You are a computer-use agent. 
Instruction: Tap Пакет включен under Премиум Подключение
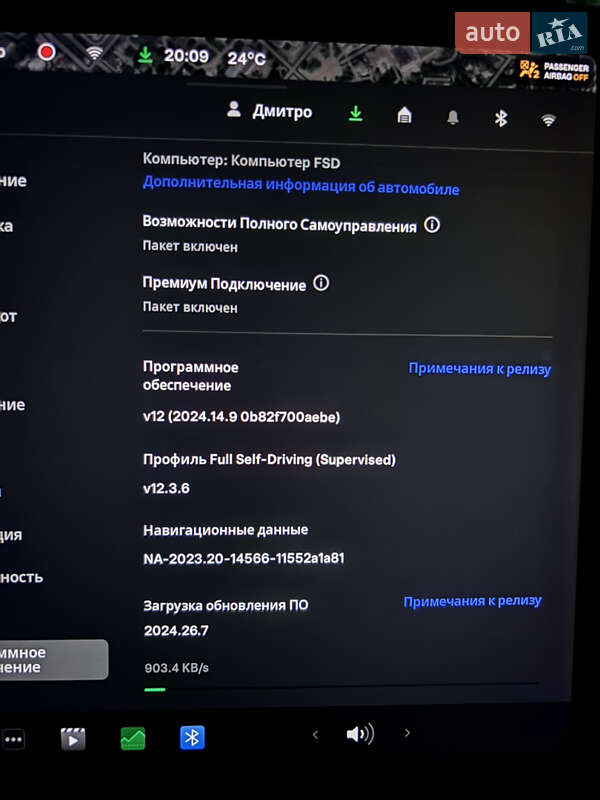(190, 307)
